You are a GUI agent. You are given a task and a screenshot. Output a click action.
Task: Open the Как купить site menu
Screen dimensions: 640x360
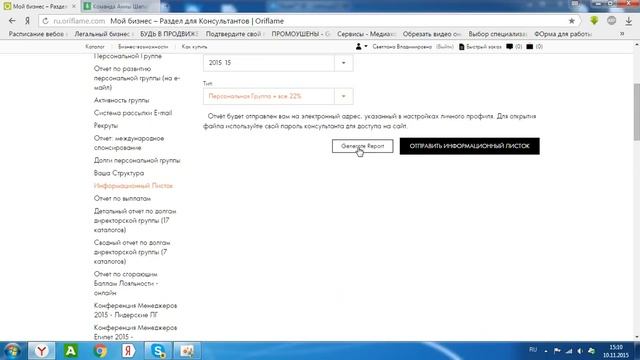pos(194,47)
